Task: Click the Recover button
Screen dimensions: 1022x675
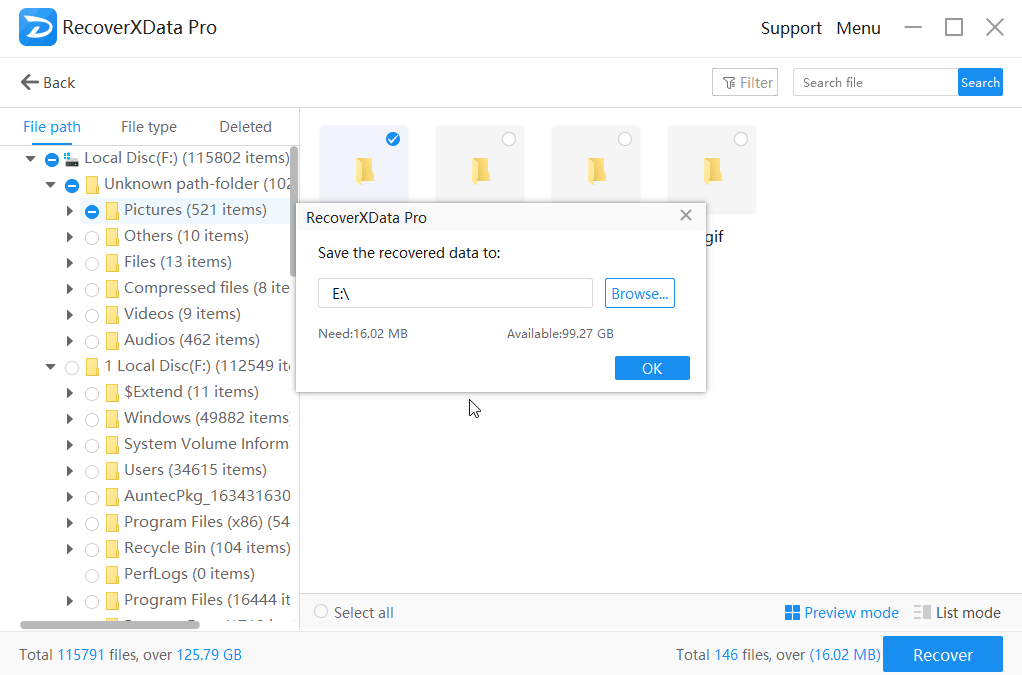Action: click(942, 654)
